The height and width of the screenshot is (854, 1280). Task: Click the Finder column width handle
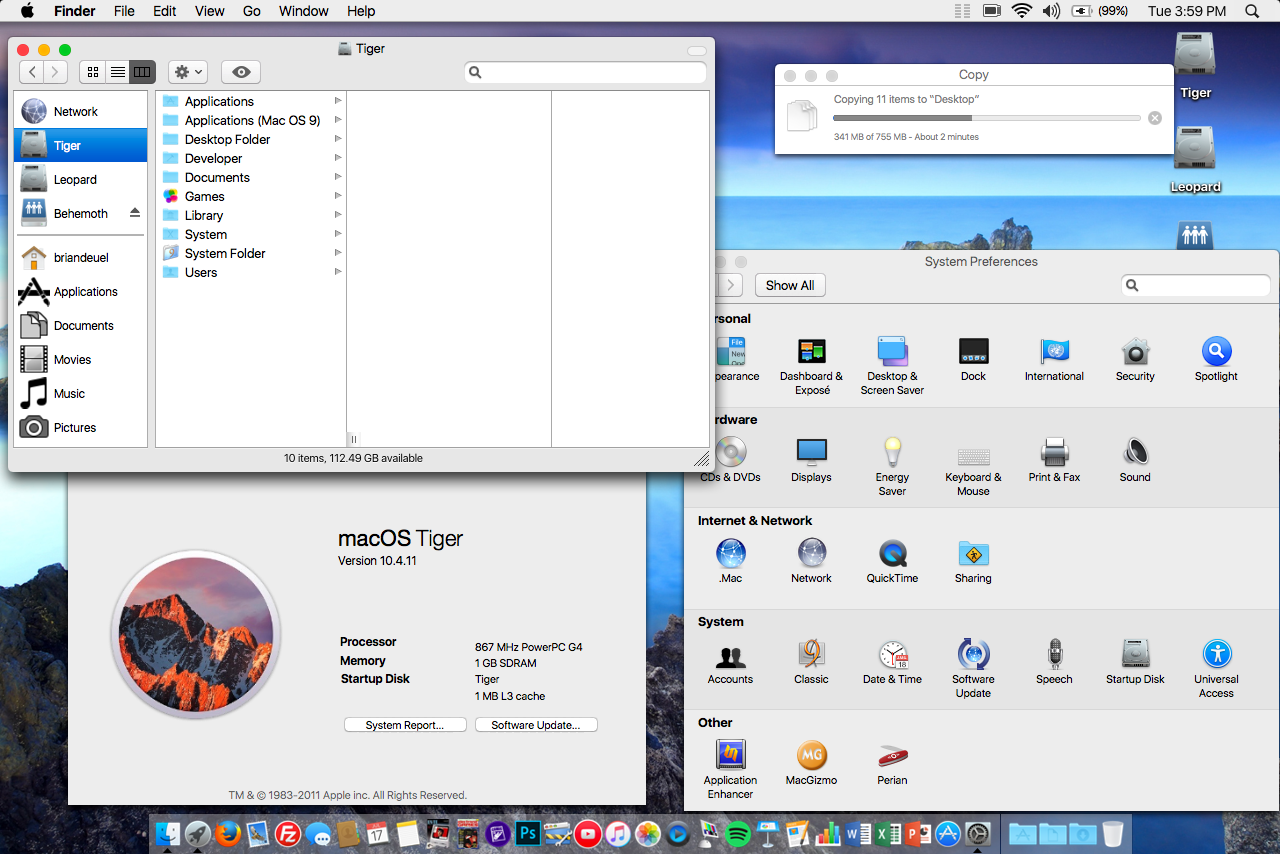click(x=353, y=439)
